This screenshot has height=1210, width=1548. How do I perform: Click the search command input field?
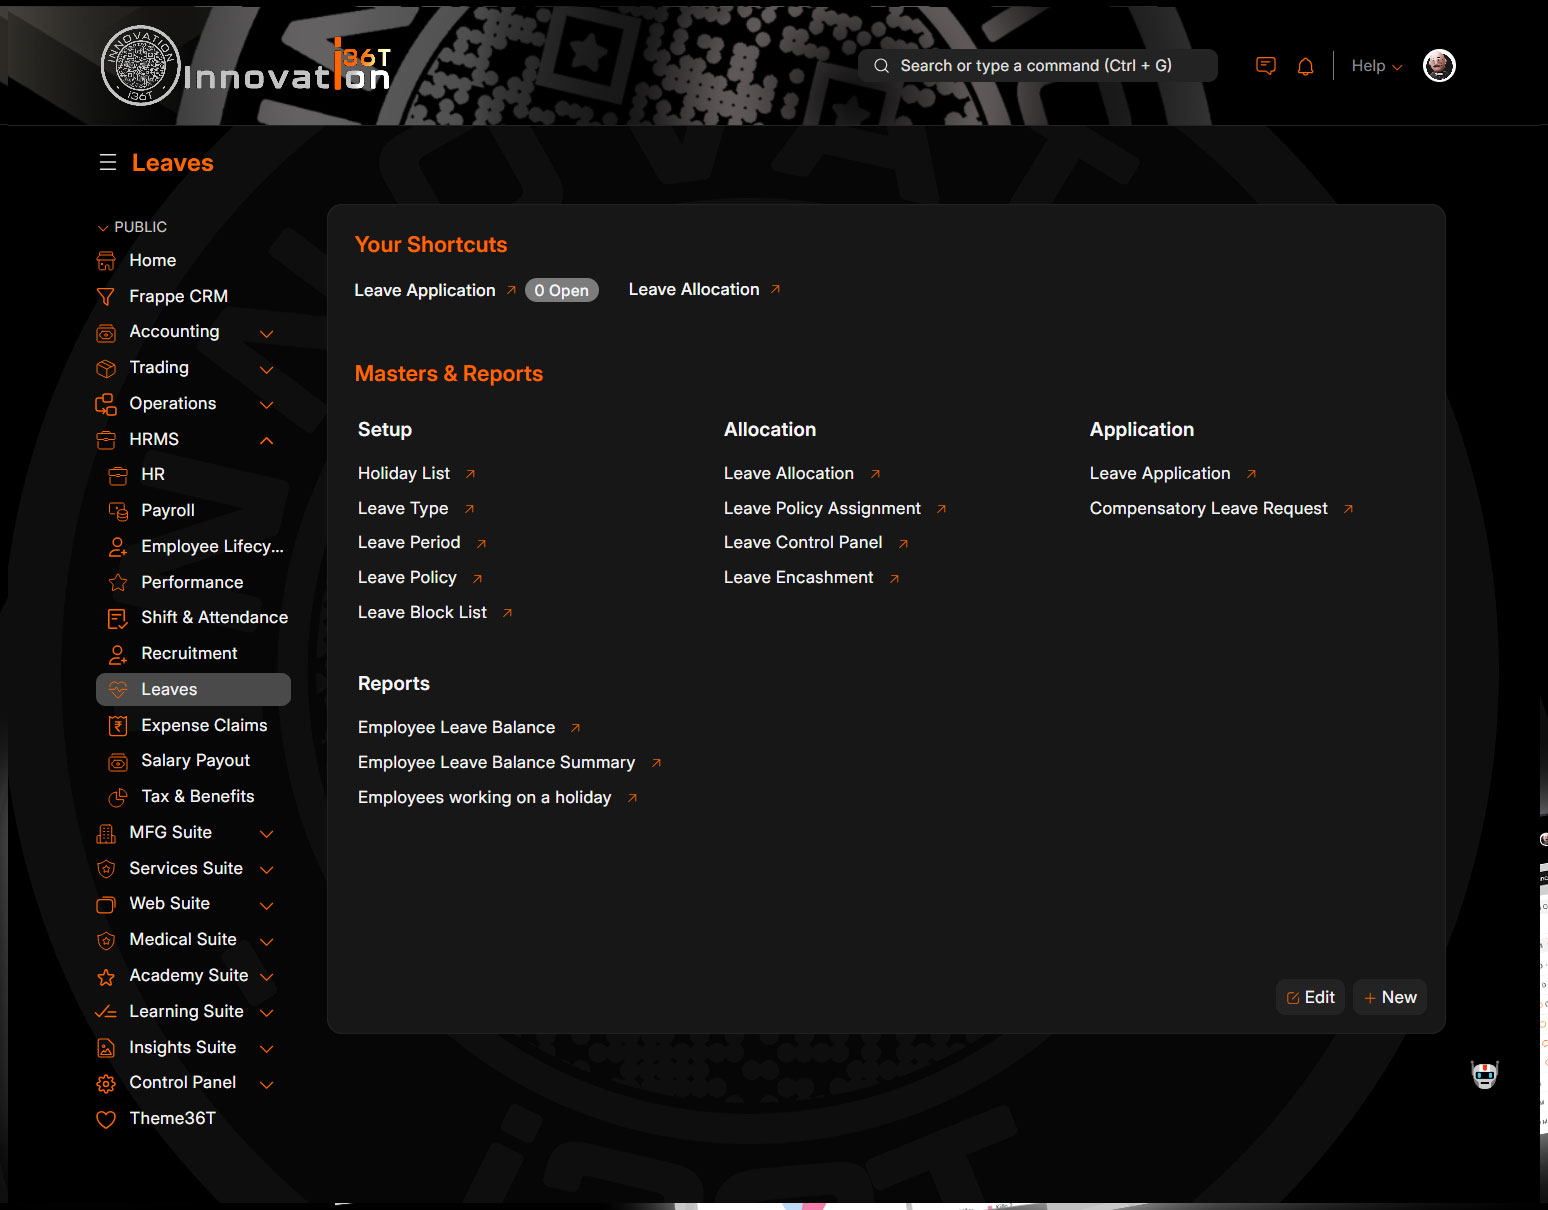pos(1037,66)
